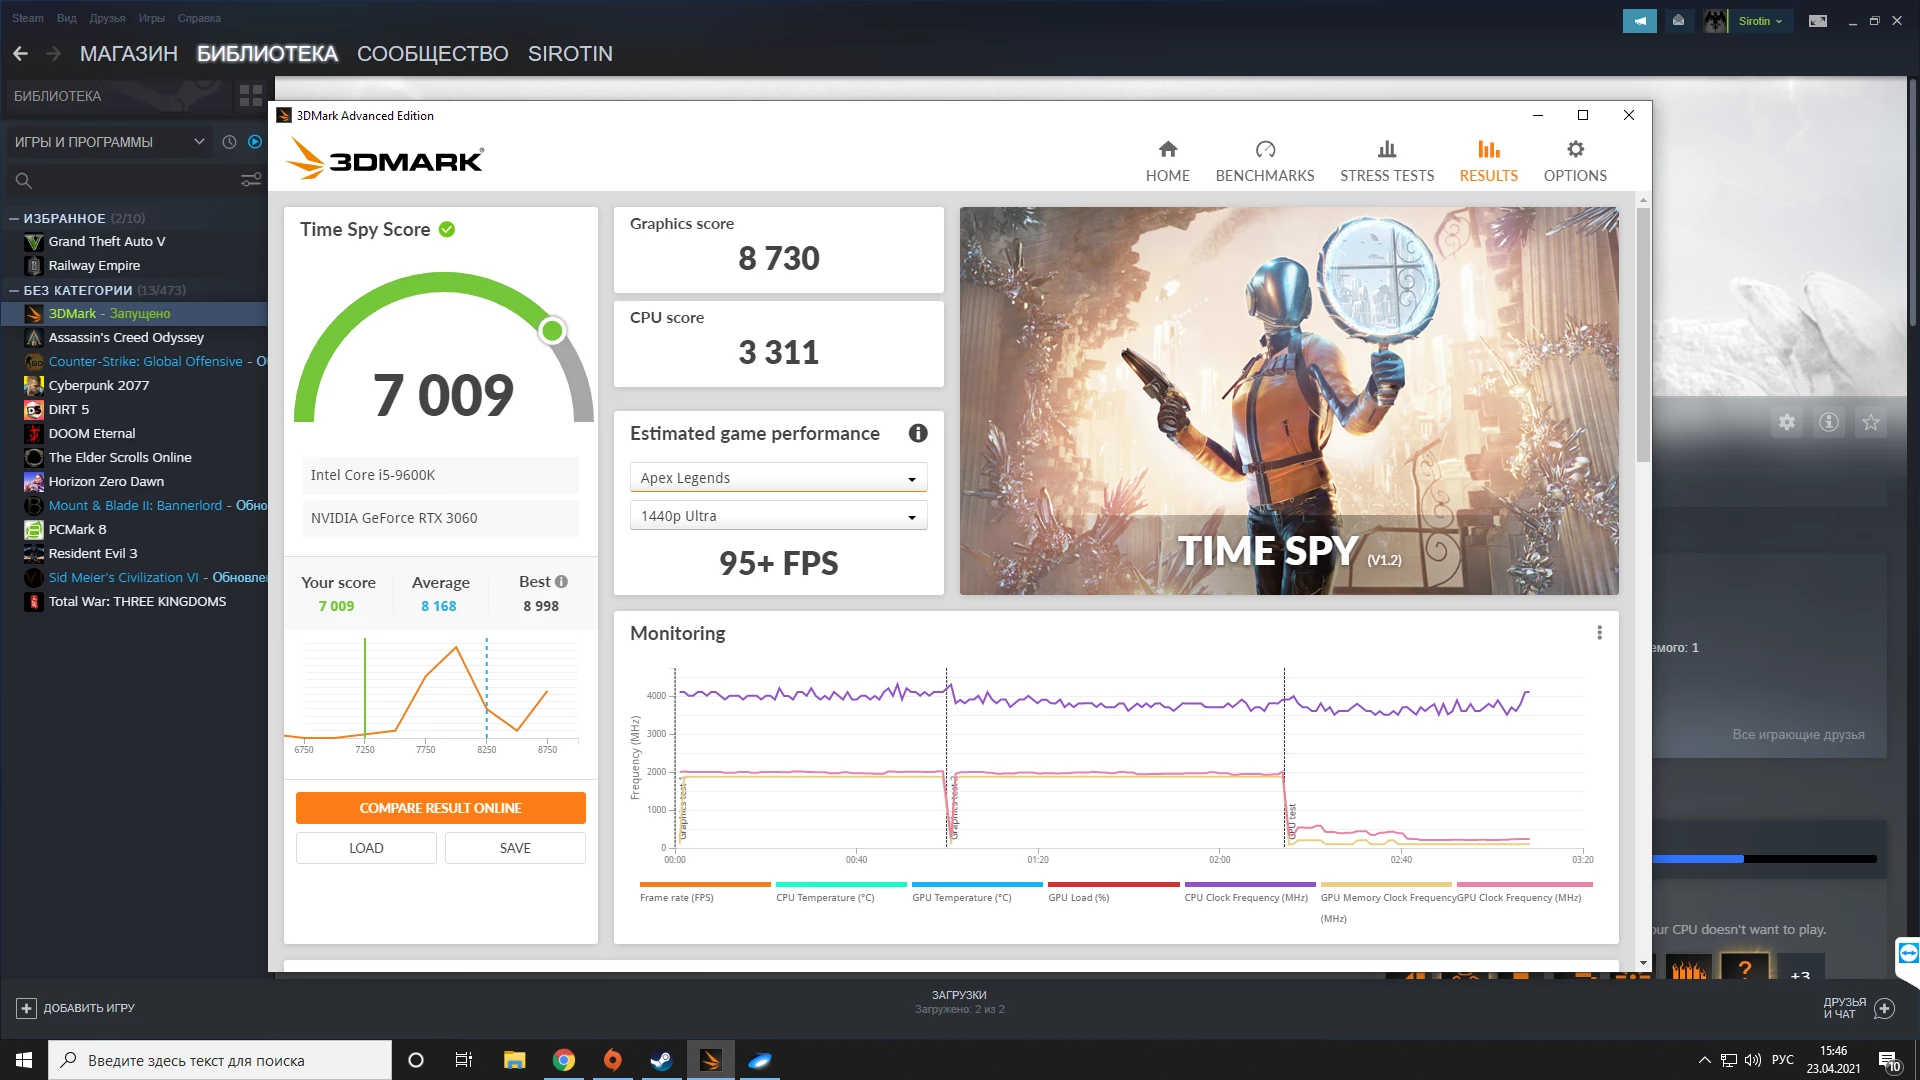
Task: Open the Steam menu in the menu bar
Action: 28,18
